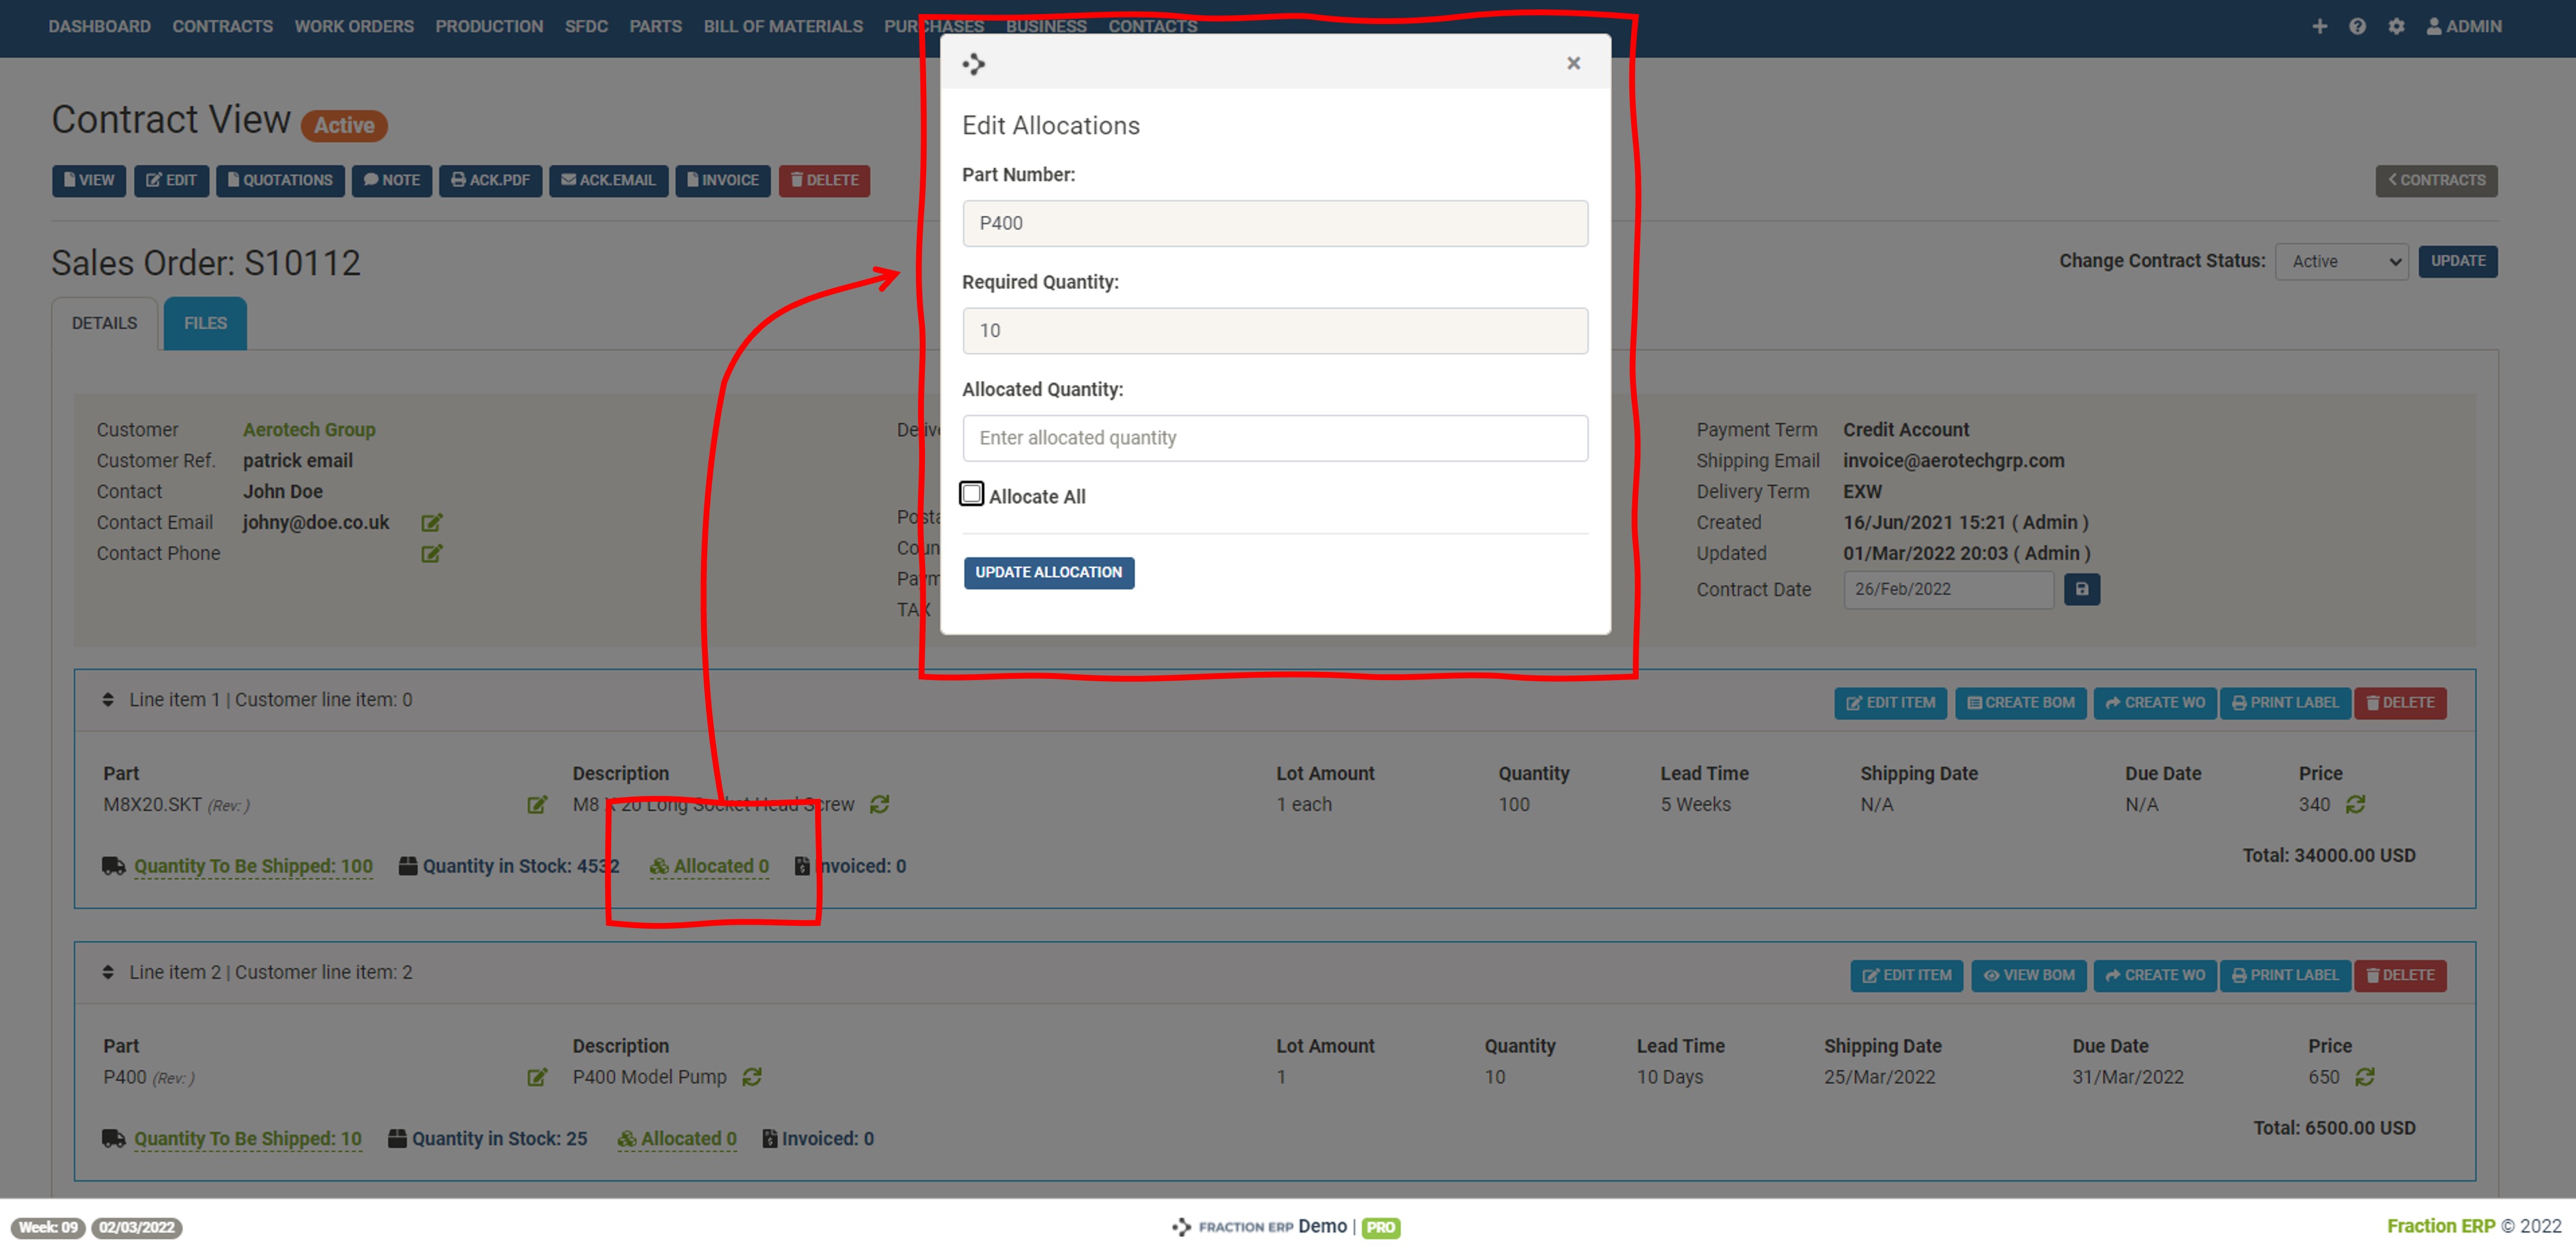The height and width of the screenshot is (1246, 2576).
Task: Click edit icon beside Contact Phone
Action: pos(431,554)
